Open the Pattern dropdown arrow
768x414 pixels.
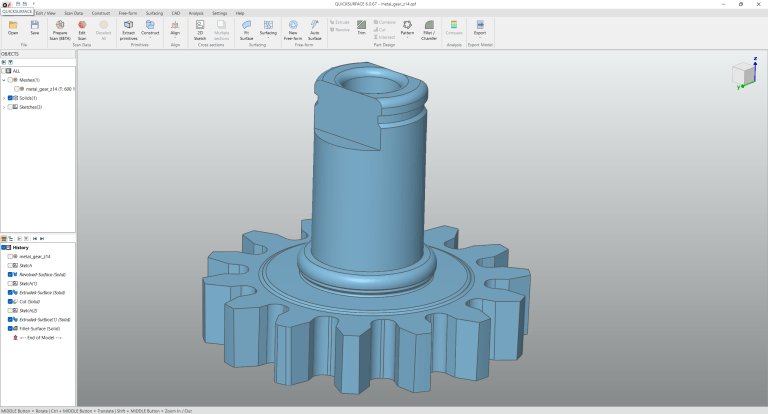click(407, 38)
